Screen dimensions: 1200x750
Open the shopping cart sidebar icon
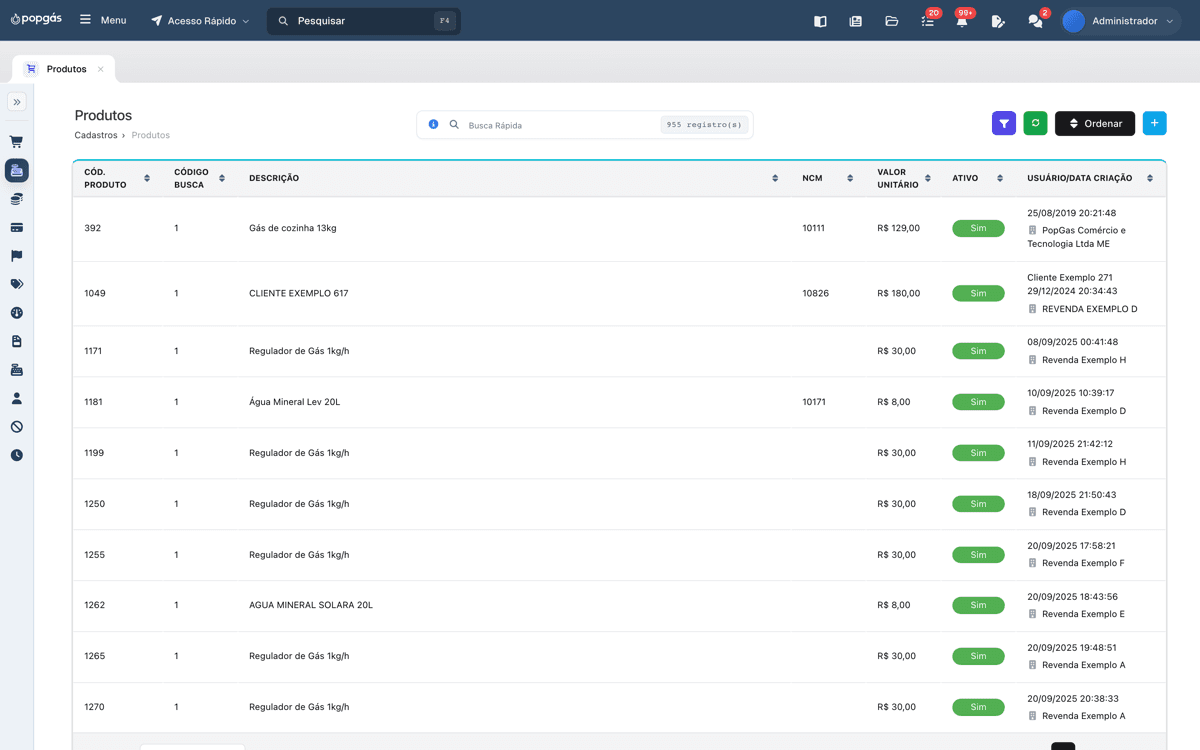click(16, 142)
